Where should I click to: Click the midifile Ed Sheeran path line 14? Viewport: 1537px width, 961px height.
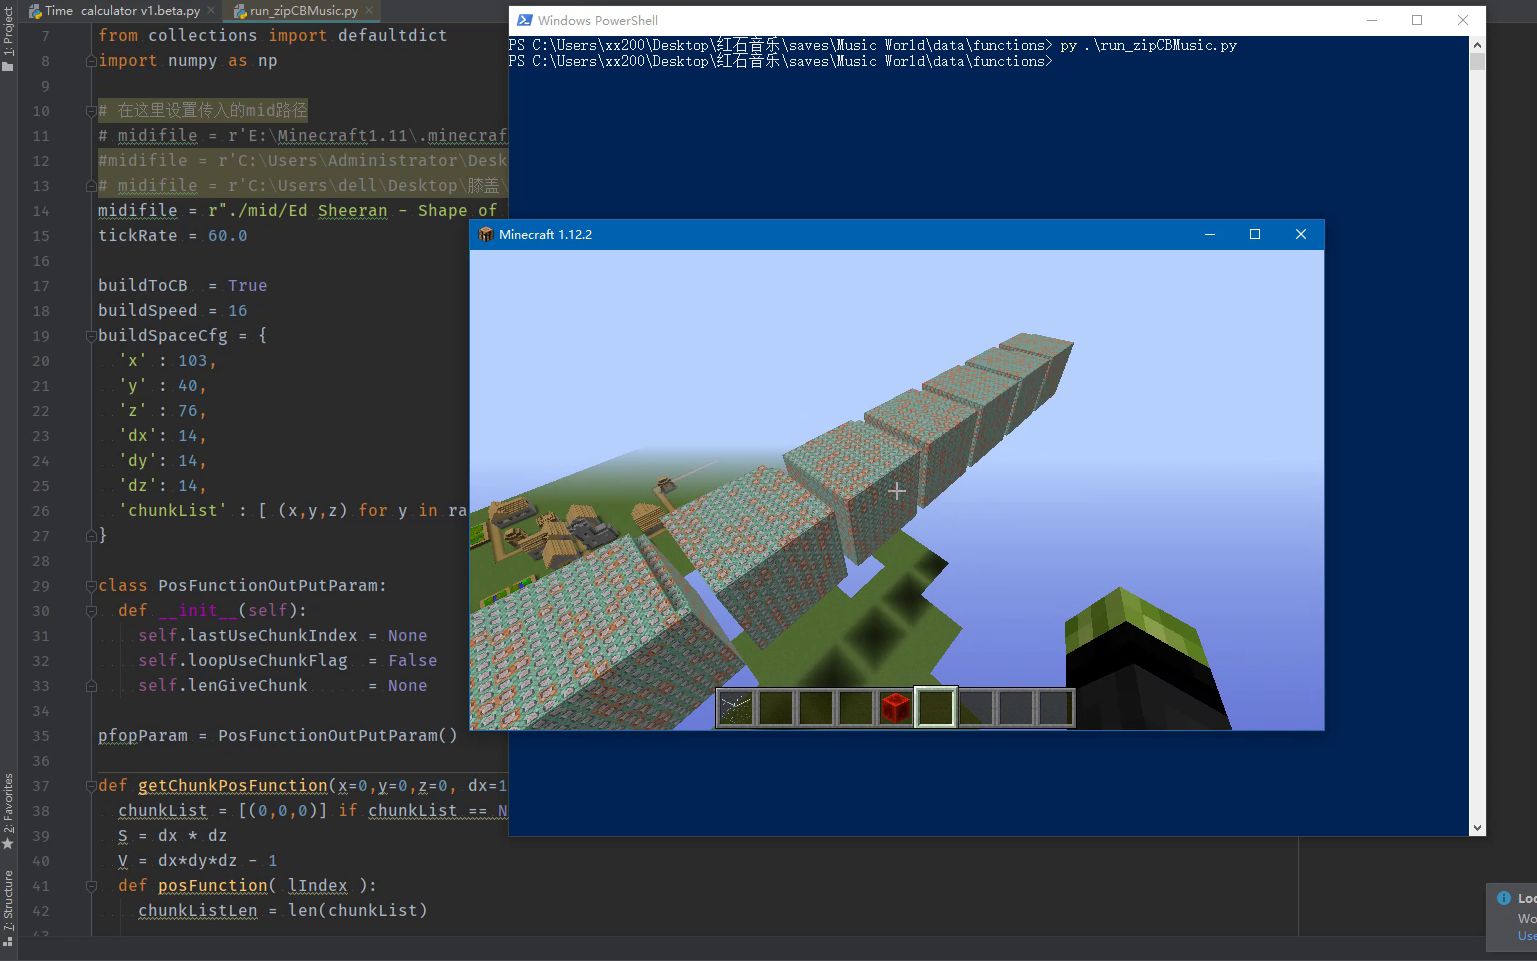tap(298, 211)
